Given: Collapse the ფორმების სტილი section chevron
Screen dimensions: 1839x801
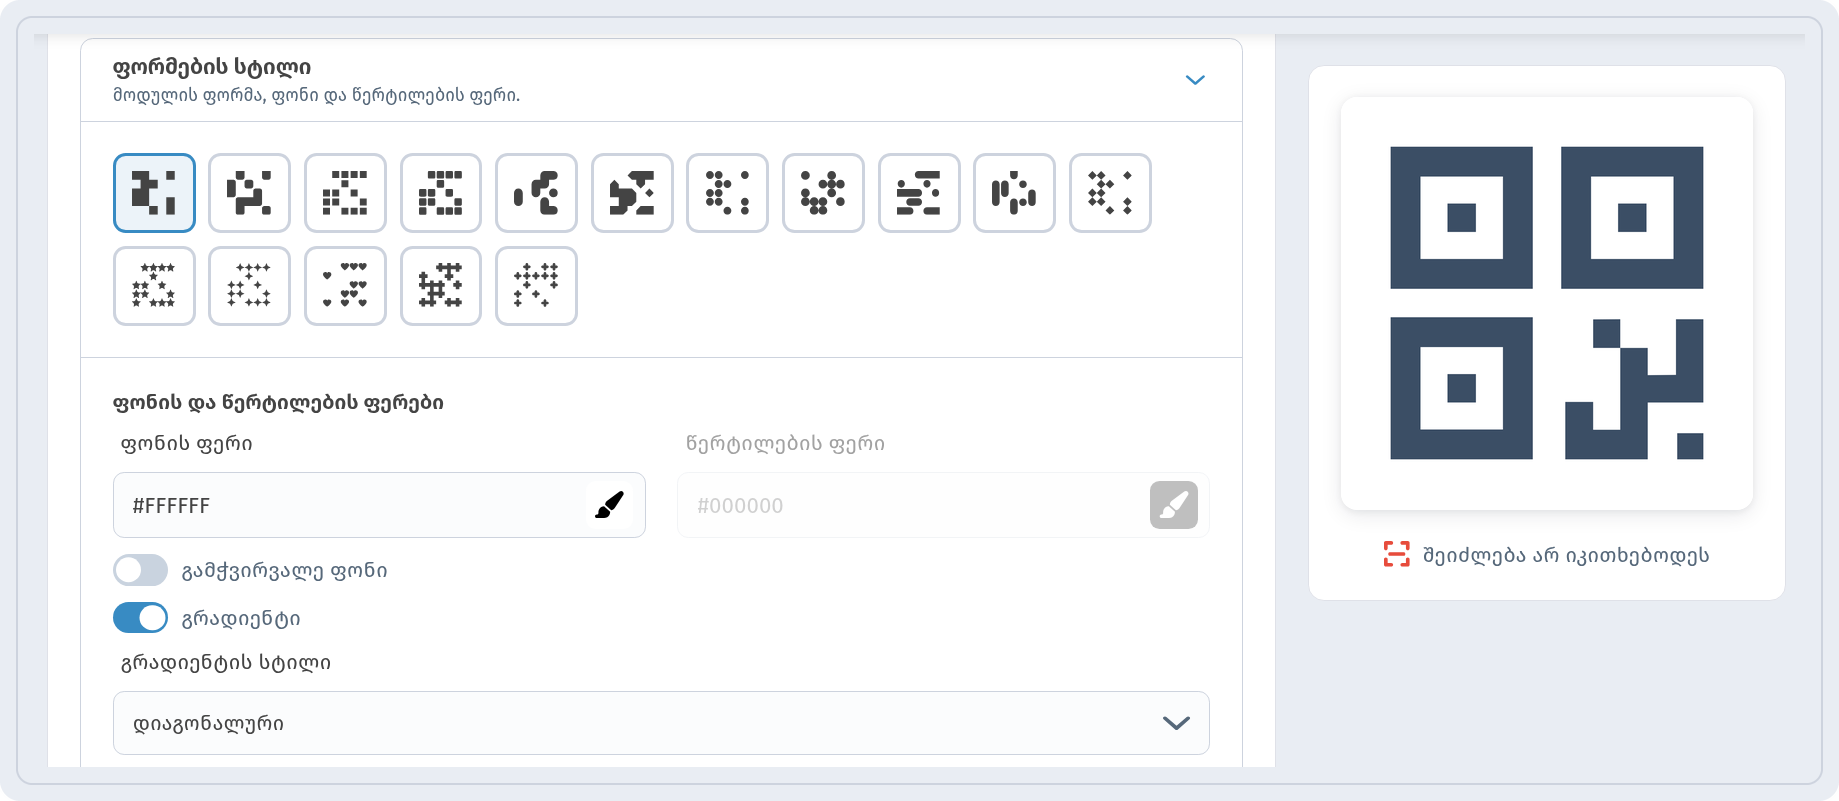Looking at the screenshot, I should [x=1195, y=80].
